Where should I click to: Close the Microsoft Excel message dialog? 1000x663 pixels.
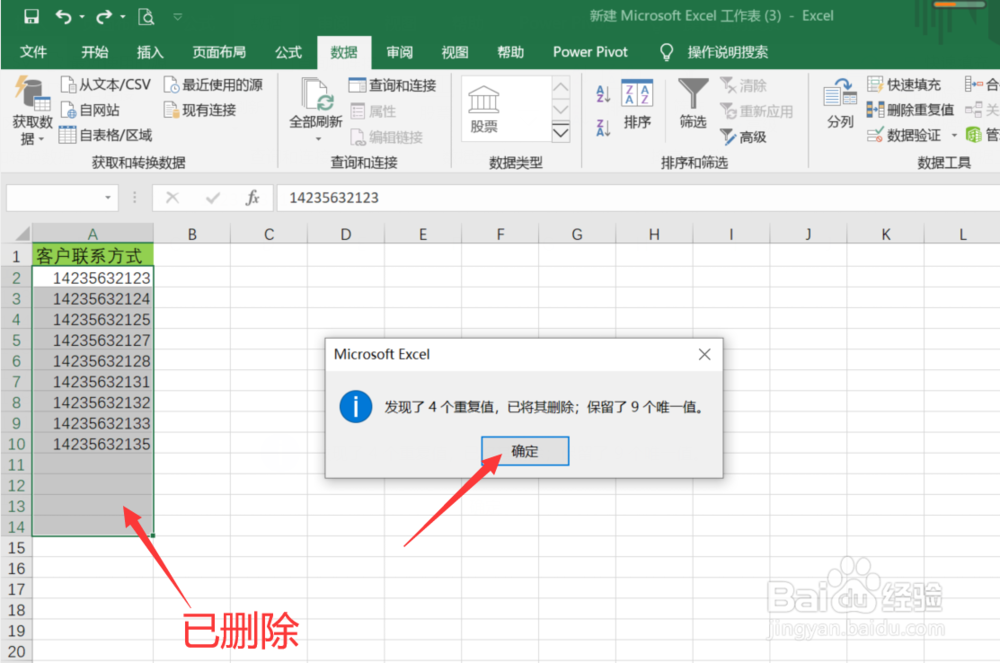(704, 354)
